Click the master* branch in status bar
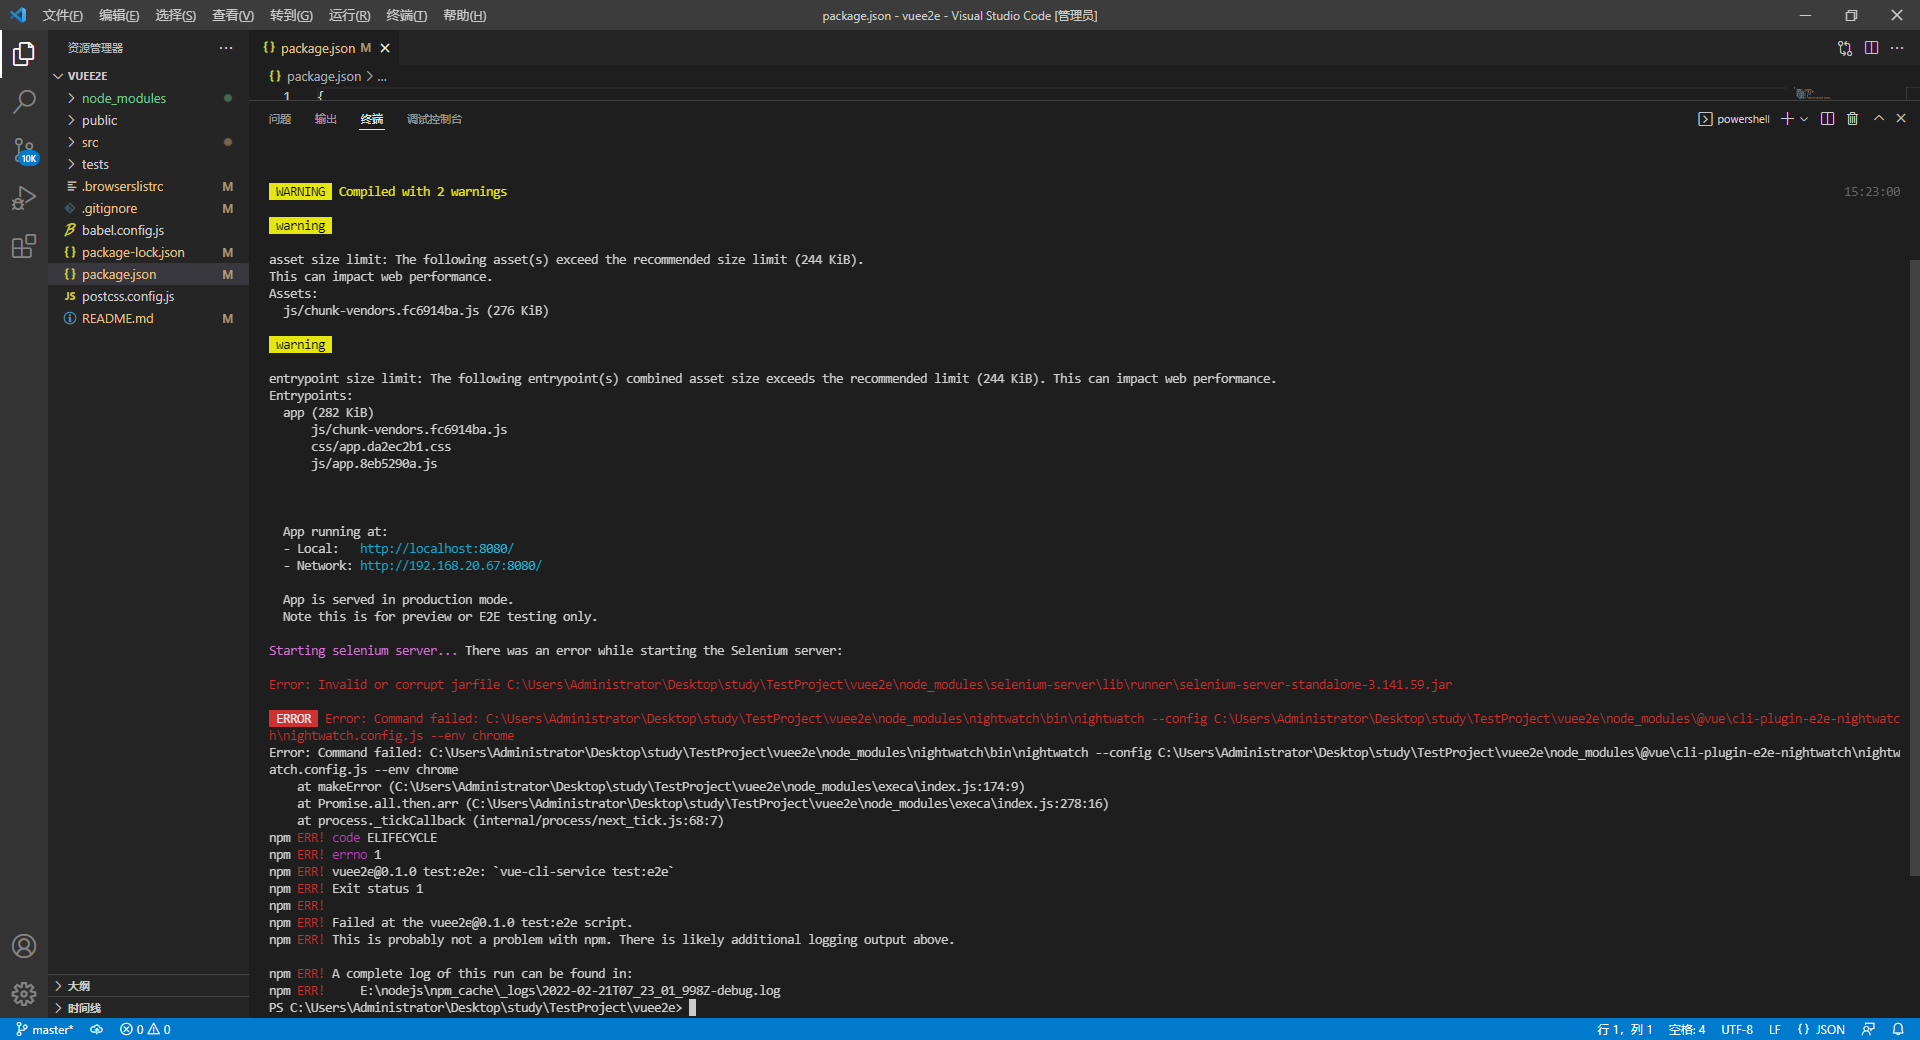This screenshot has width=1920, height=1040. click(45, 1029)
